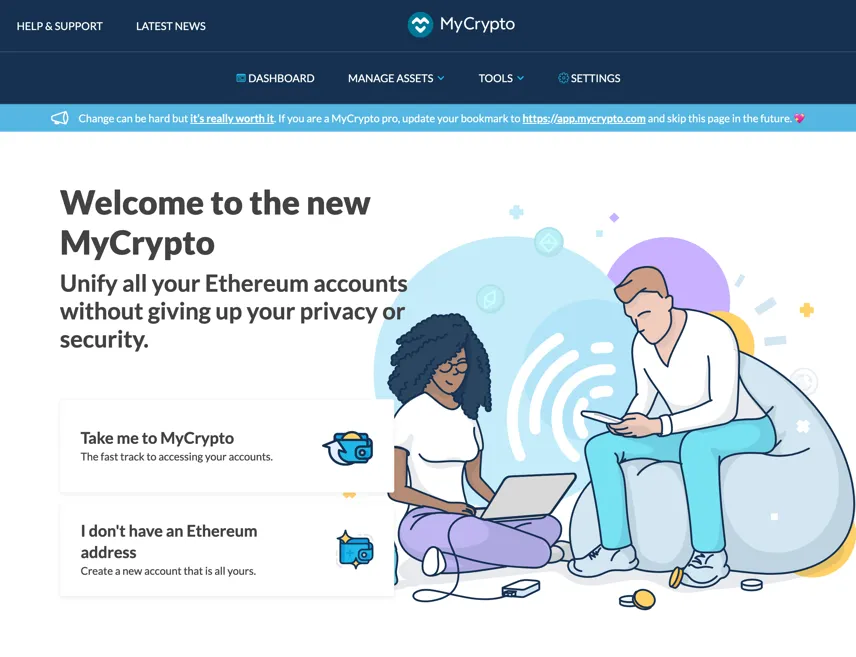Click the MyCrypto wordmark in header
This screenshot has width=856, height=657.
tap(477, 25)
